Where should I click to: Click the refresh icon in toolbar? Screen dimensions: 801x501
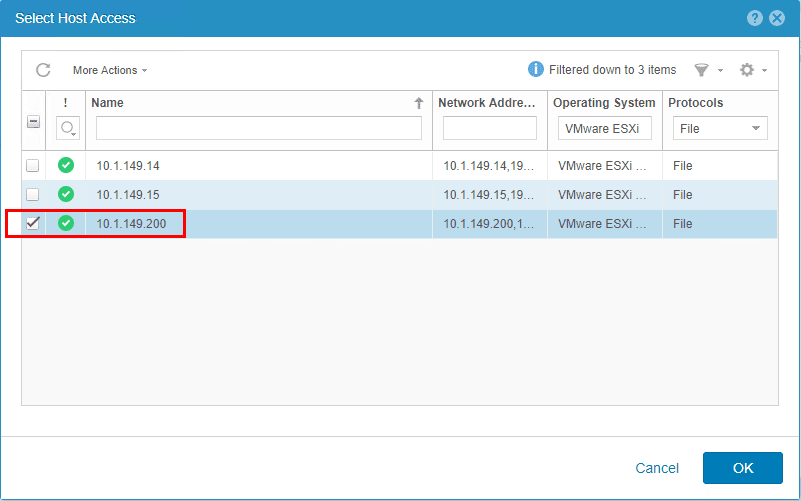[x=43, y=70]
